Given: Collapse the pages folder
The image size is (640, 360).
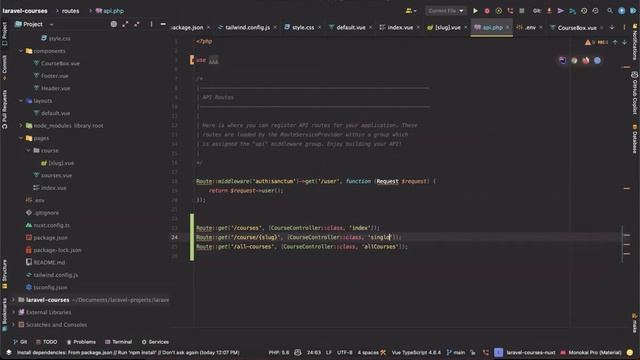Looking at the screenshot, I should (x=21, y=138).
